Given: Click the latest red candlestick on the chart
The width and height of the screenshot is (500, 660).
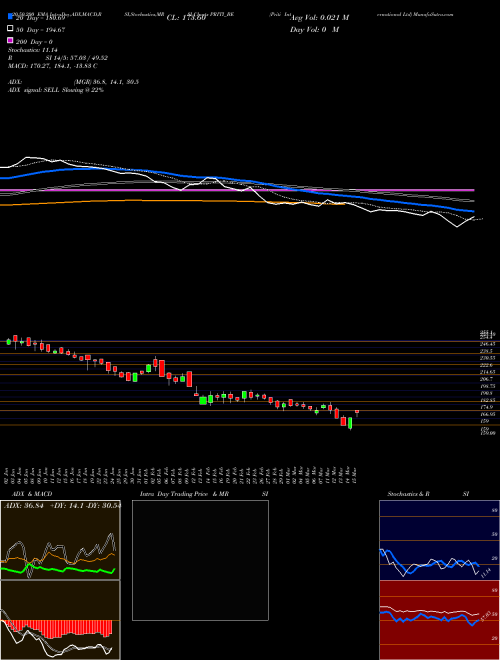Looking at the screenshot, I should [x=357, y=412].
